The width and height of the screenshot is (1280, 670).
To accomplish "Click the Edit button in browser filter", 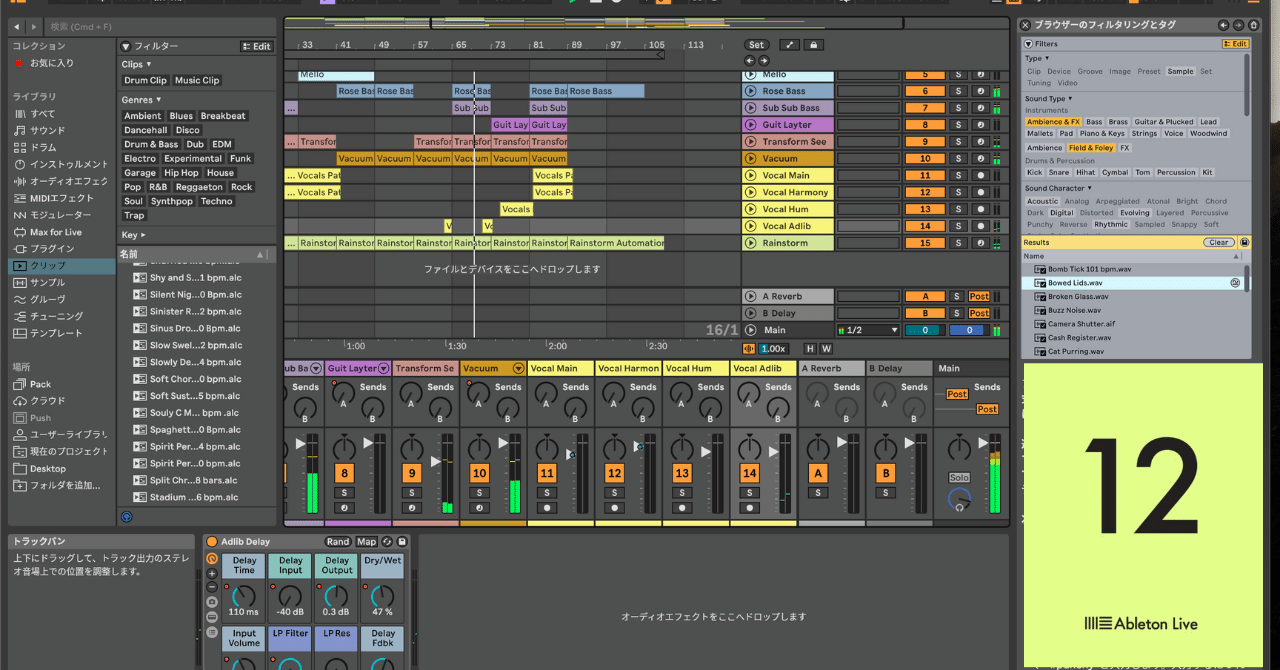I will (257, 46).
